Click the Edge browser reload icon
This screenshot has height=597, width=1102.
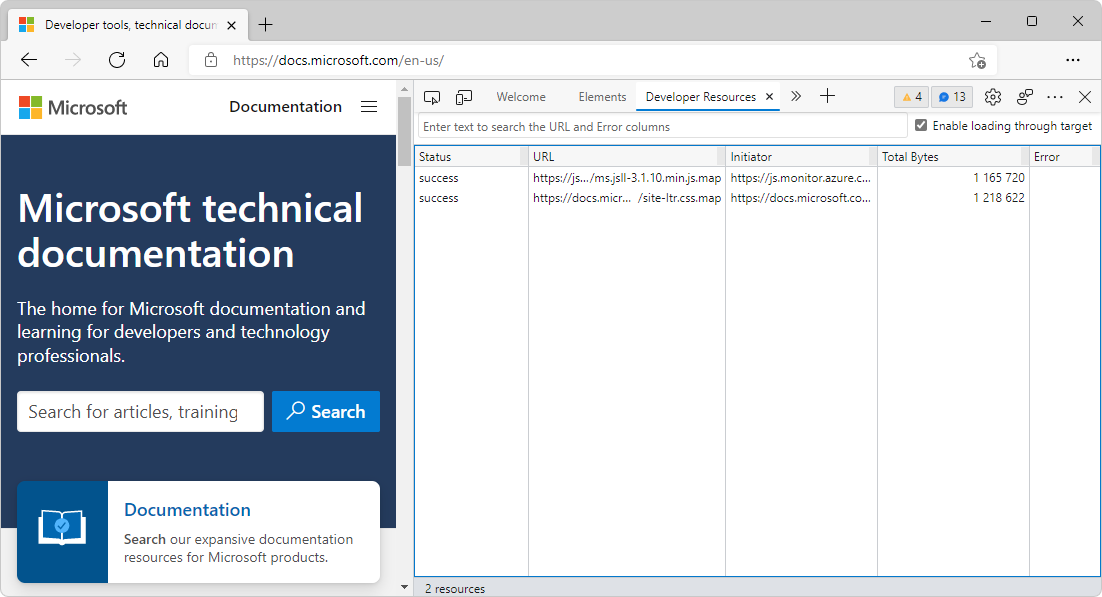[x=116, y=60]
